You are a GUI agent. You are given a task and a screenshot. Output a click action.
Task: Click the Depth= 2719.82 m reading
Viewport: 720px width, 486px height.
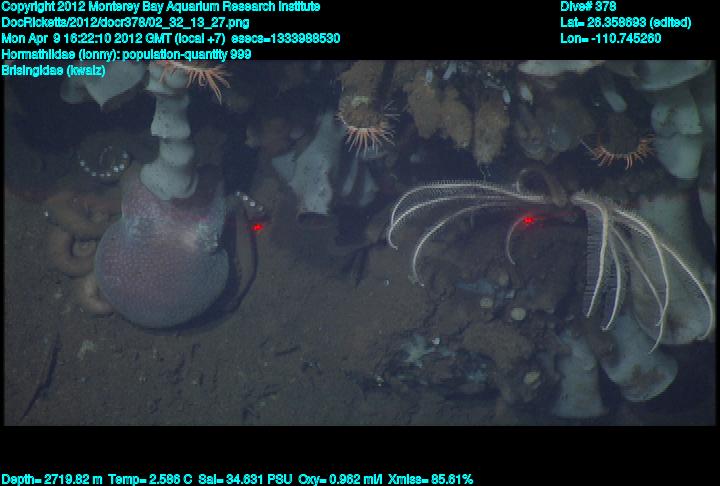(x=52, y=480)
